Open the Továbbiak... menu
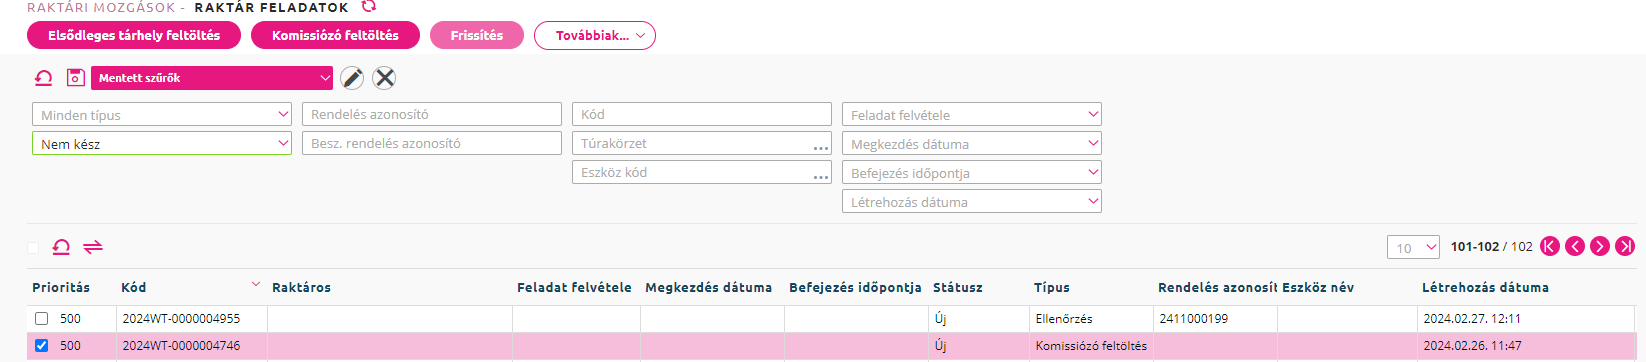Viewport: 1646px width, 362px height. [595, 35]
